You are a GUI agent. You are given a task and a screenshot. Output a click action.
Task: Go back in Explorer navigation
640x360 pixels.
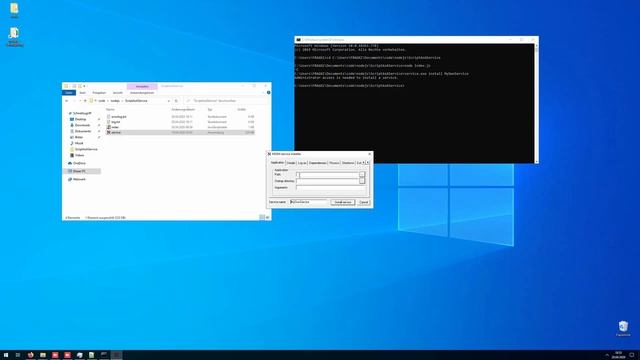[67, 100]
